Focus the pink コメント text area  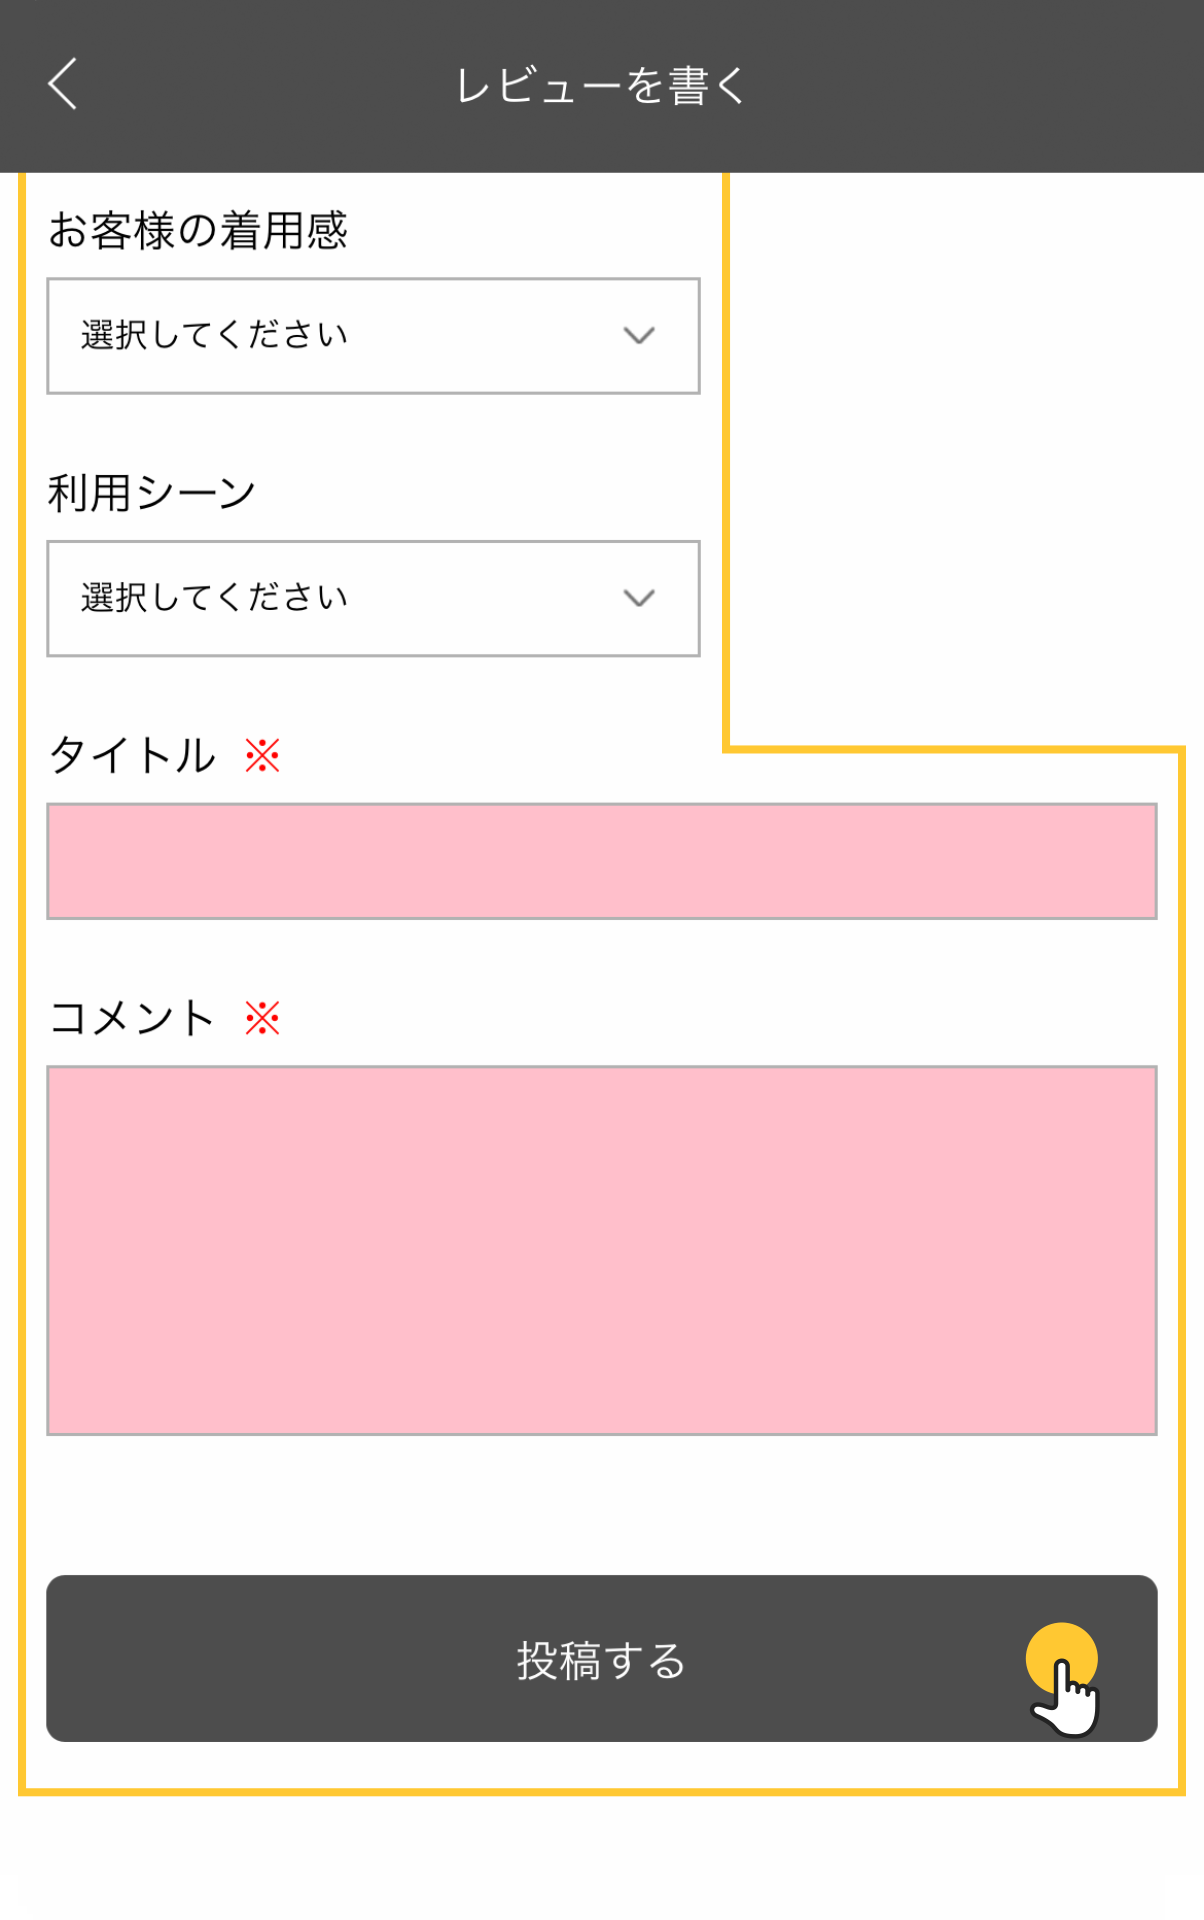point(601,1250)
